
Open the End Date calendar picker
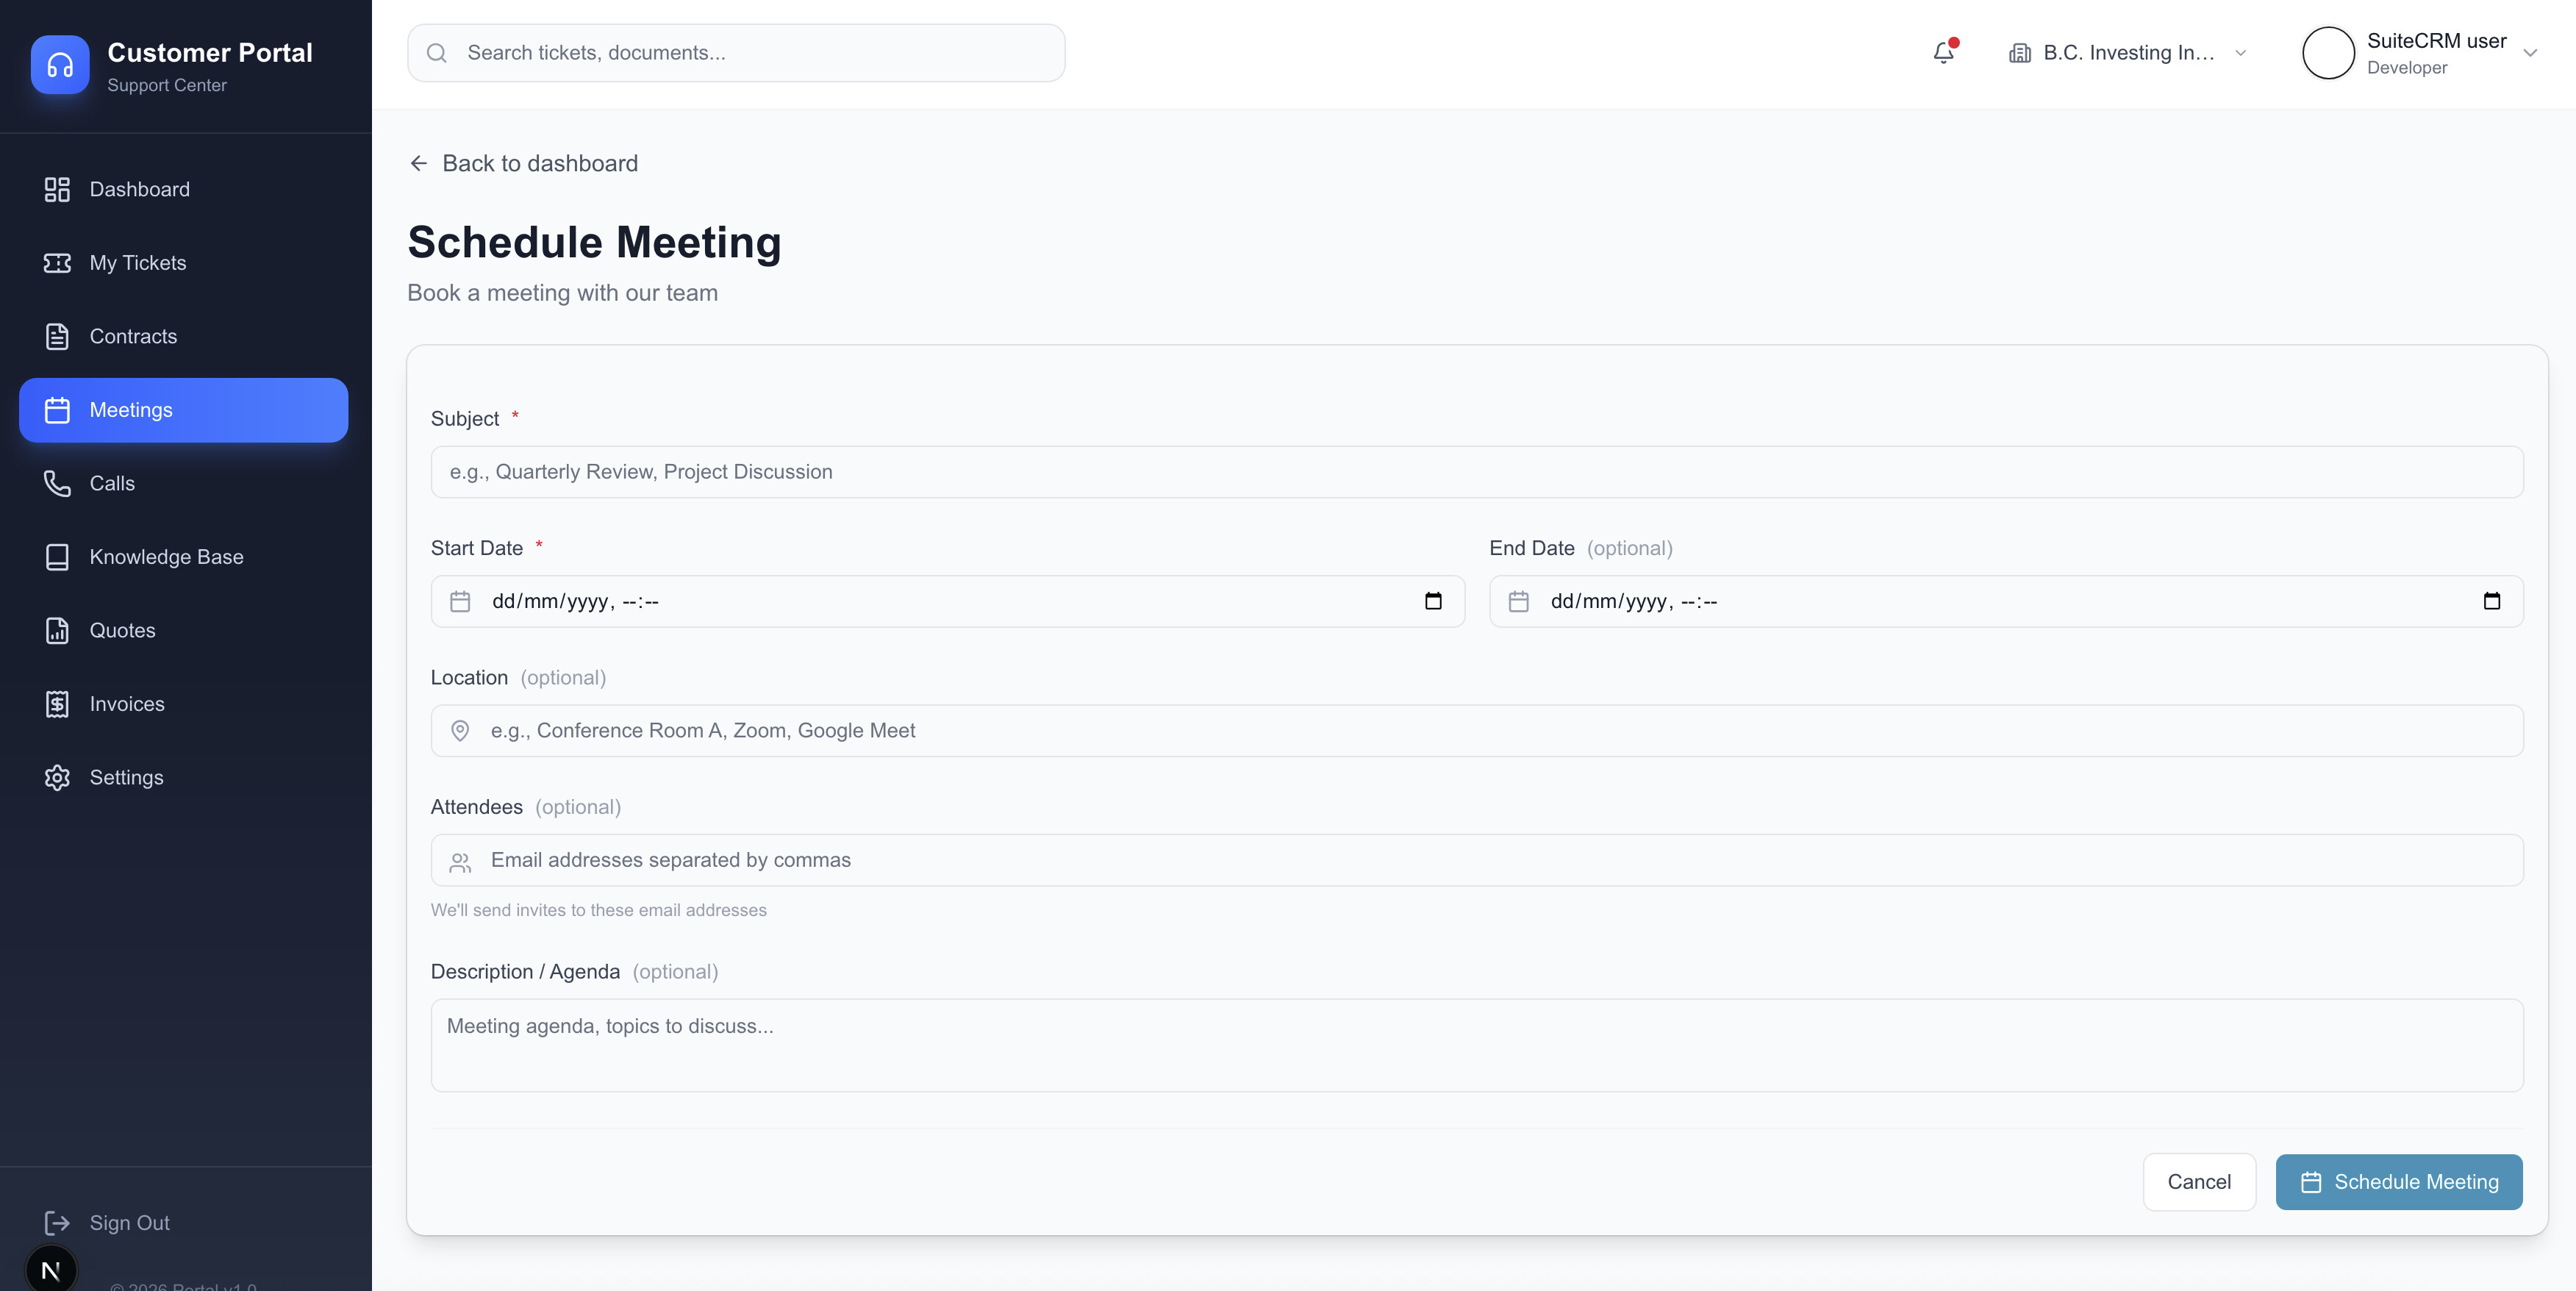coord(2491,601)
